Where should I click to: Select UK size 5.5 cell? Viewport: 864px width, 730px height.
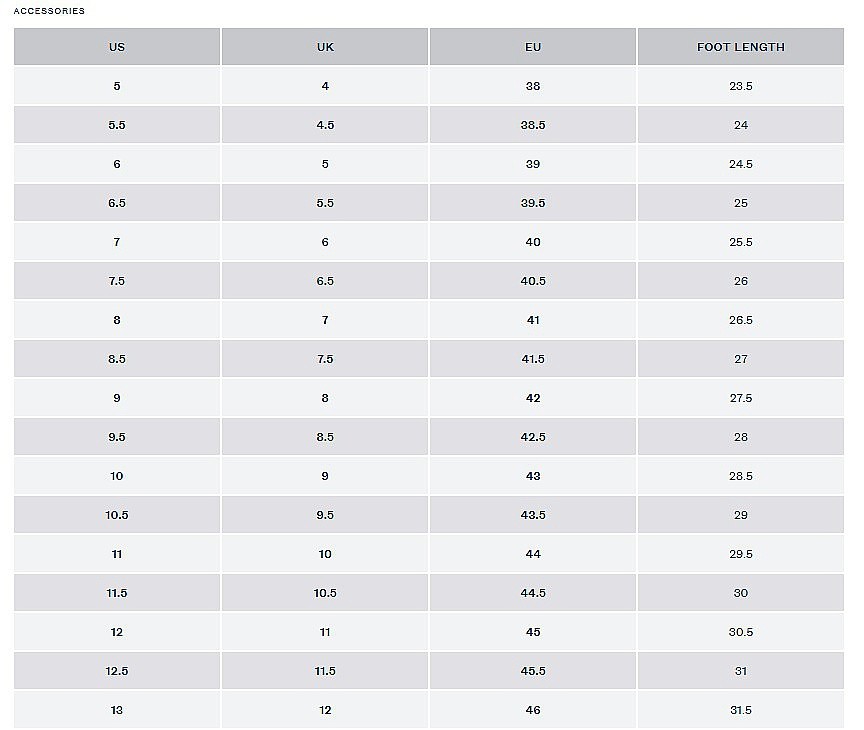[325, 203]
